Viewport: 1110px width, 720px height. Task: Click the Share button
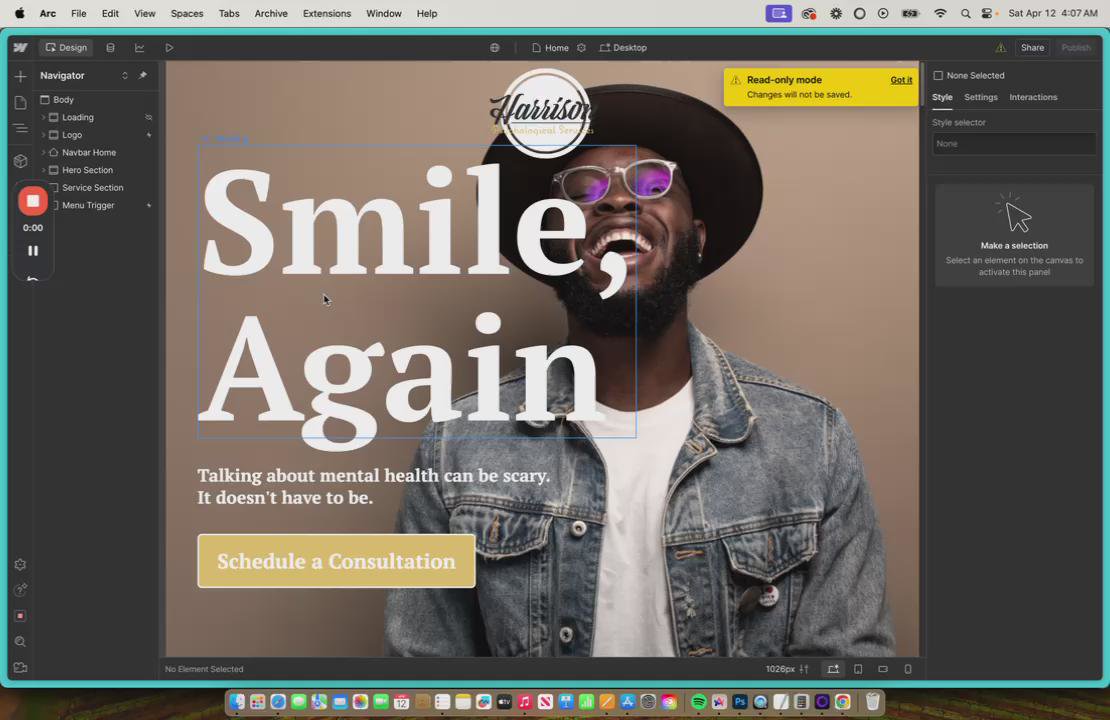click(1032, 47)
